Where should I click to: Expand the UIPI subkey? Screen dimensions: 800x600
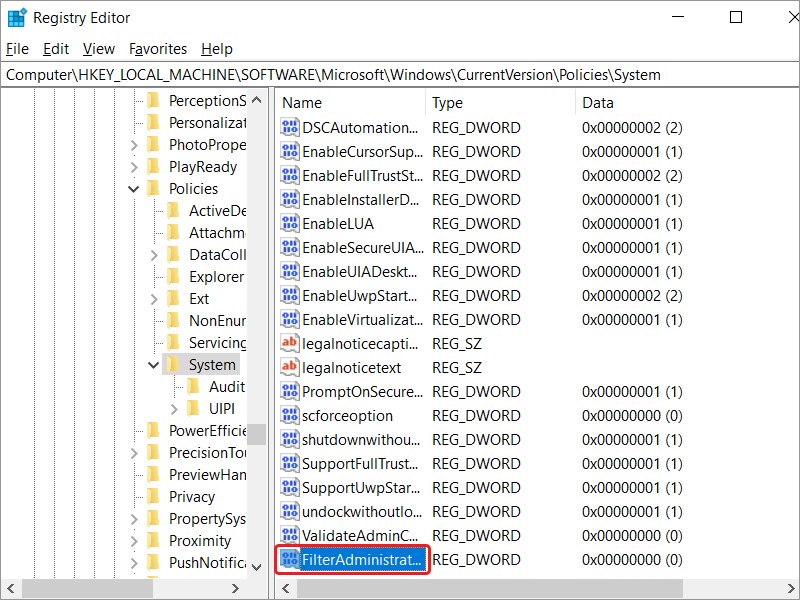(x=174, y=409)
